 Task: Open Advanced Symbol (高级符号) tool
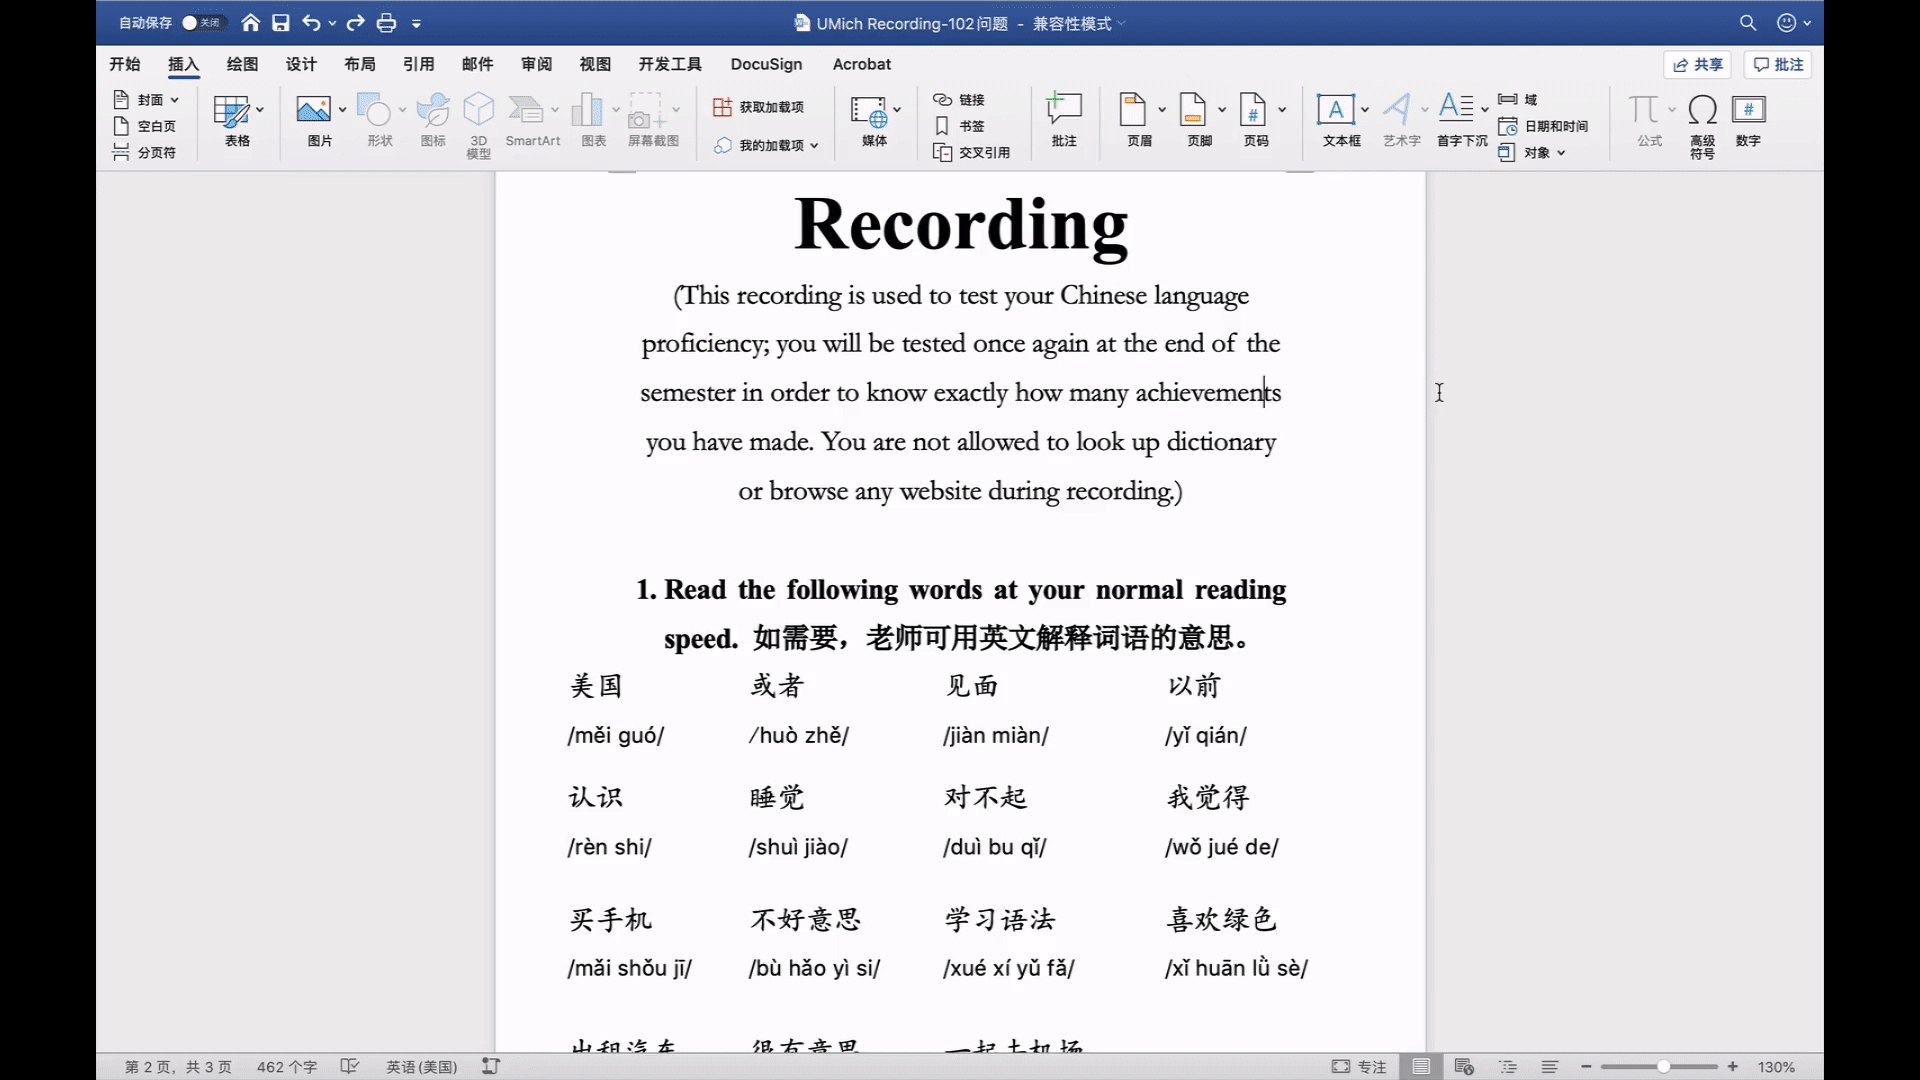pyautogui.click(x=1702, y=110)
